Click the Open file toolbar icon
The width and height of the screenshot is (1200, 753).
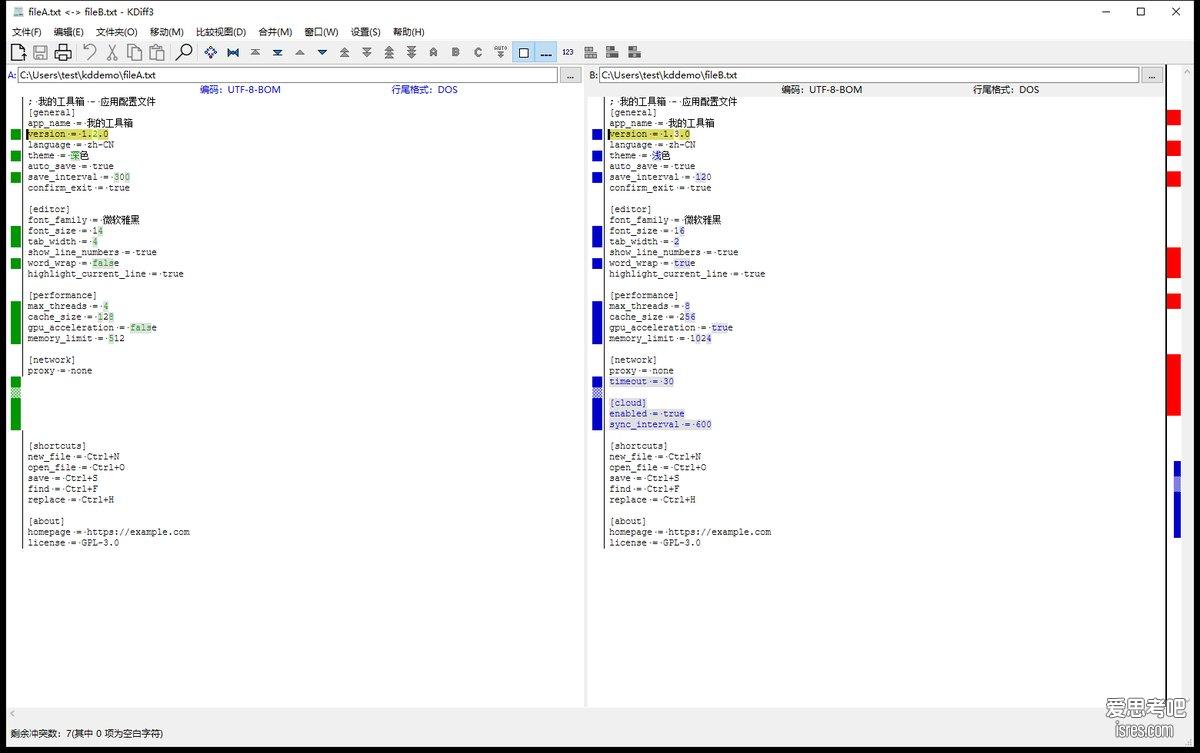click(x=18, y=52)
